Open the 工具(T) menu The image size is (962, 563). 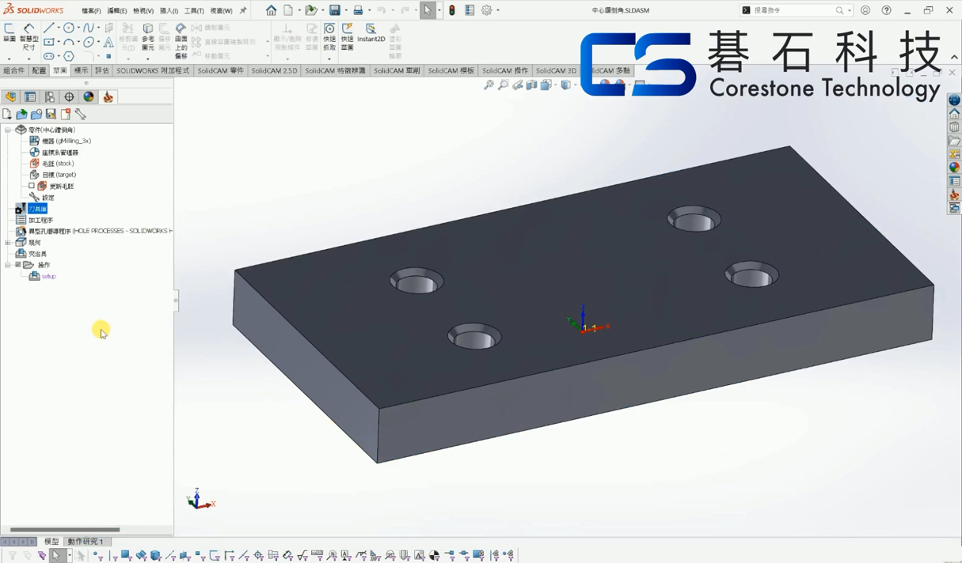point(193,11)
